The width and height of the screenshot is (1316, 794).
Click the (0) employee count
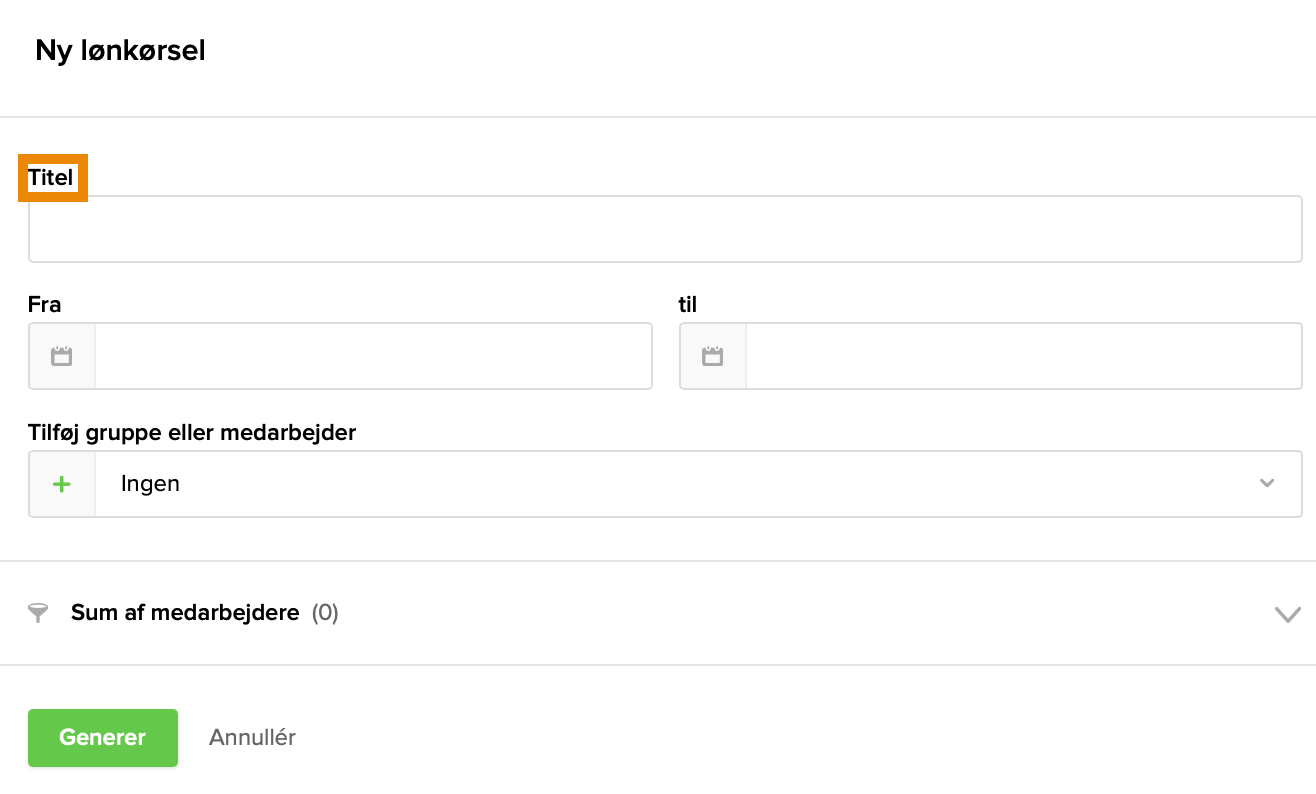pos(325,613)
